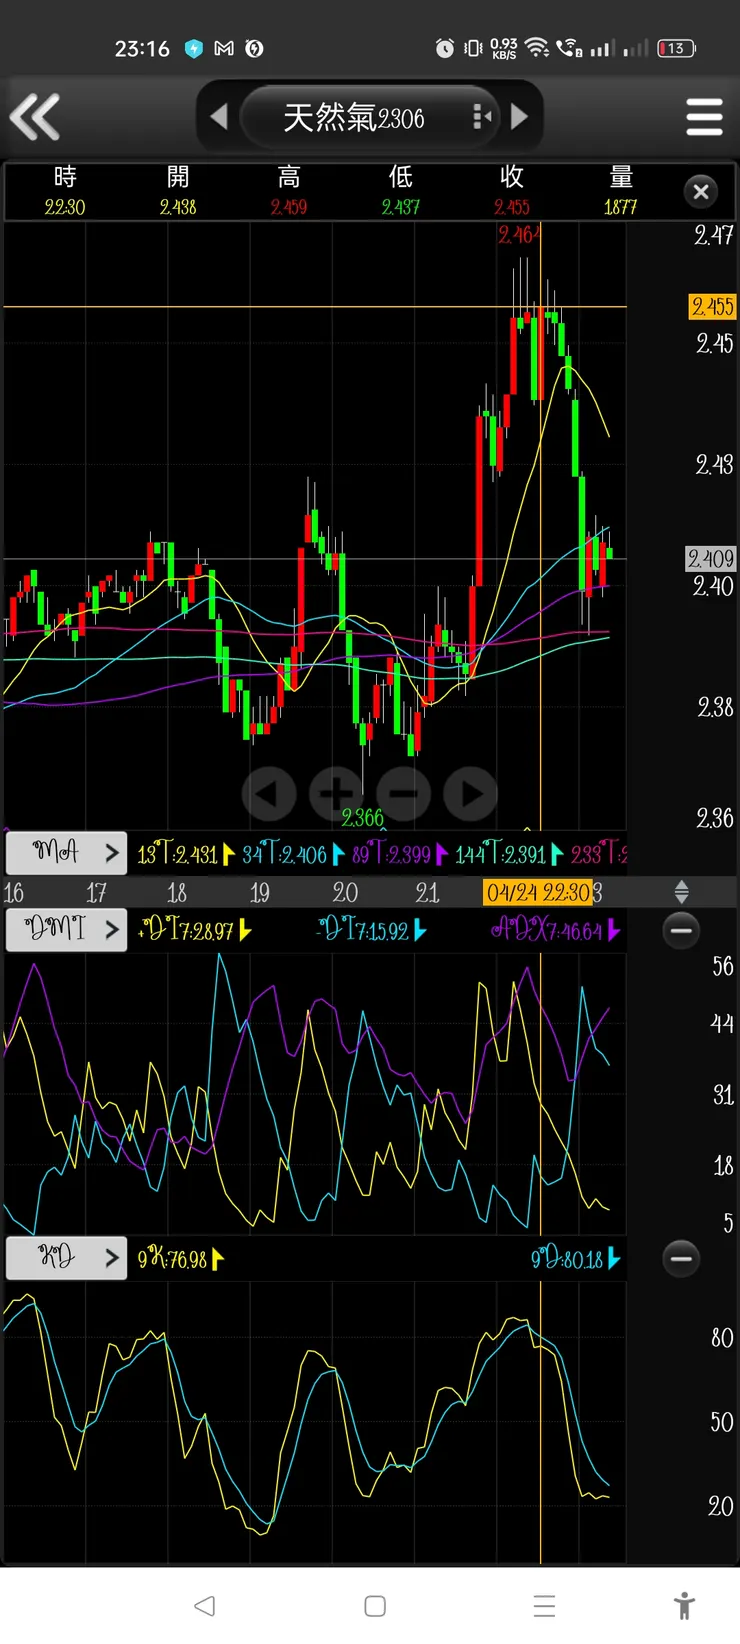Tap the list icon beside 天然氣2306

point(482,117)
